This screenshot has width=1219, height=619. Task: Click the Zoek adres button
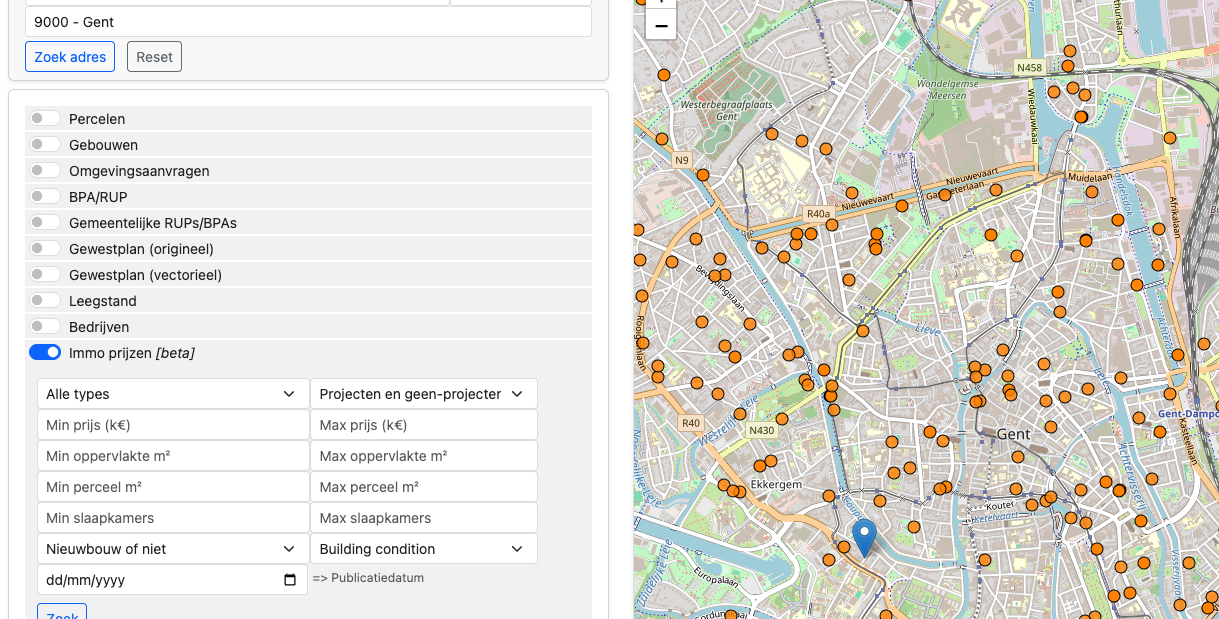(x=70, y=57)
